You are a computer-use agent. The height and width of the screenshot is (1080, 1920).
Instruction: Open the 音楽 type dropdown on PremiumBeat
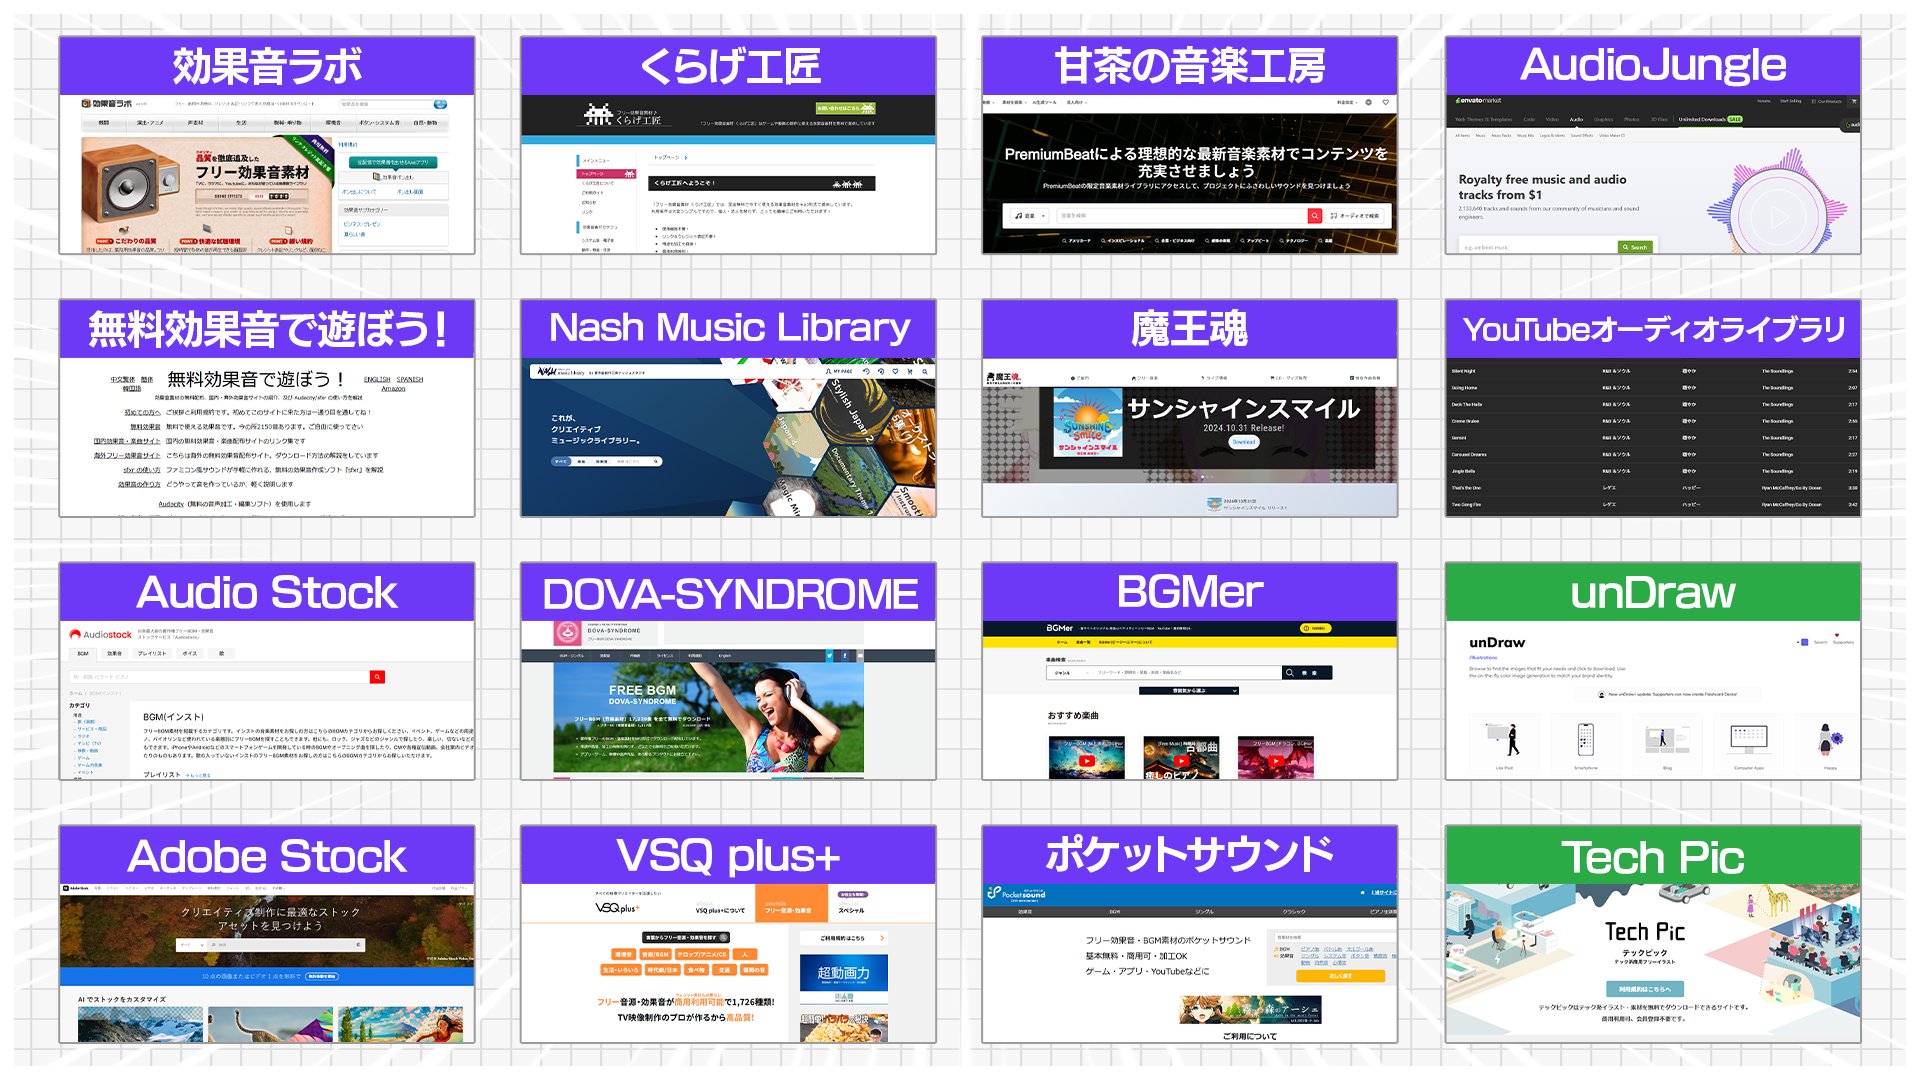point(1029,216)
